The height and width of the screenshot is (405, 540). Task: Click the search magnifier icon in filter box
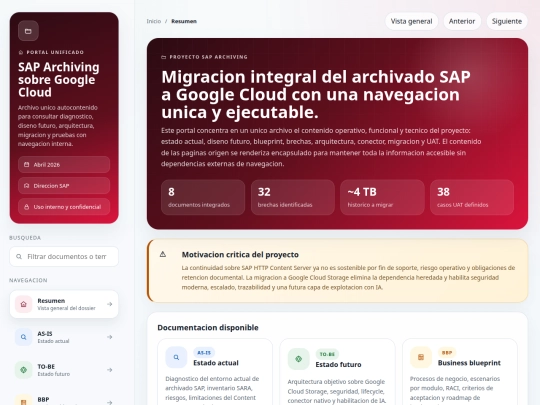tap(19, 257)
